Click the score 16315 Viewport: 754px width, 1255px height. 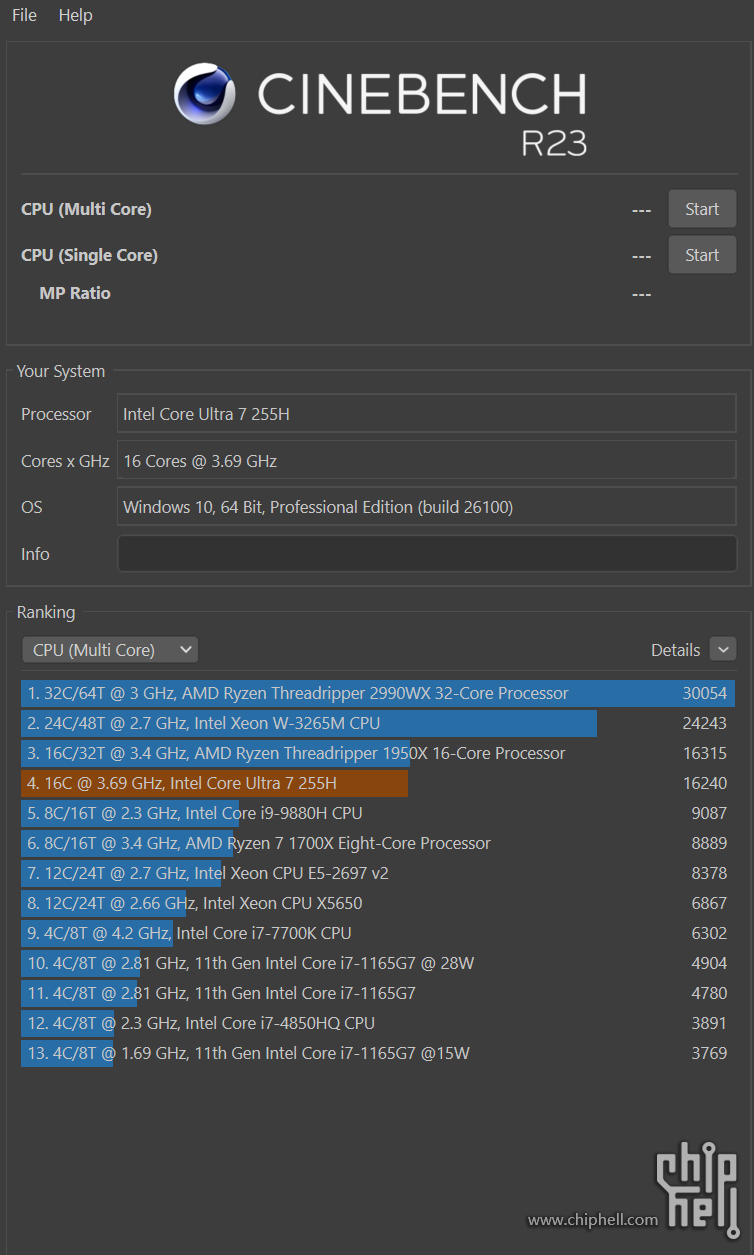coord(705,753)
